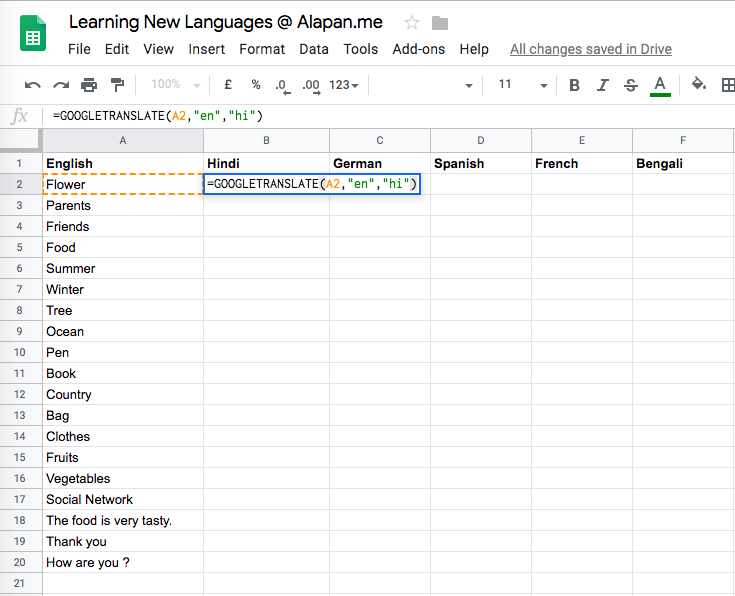Open the View menu

(x=158, y=49)
